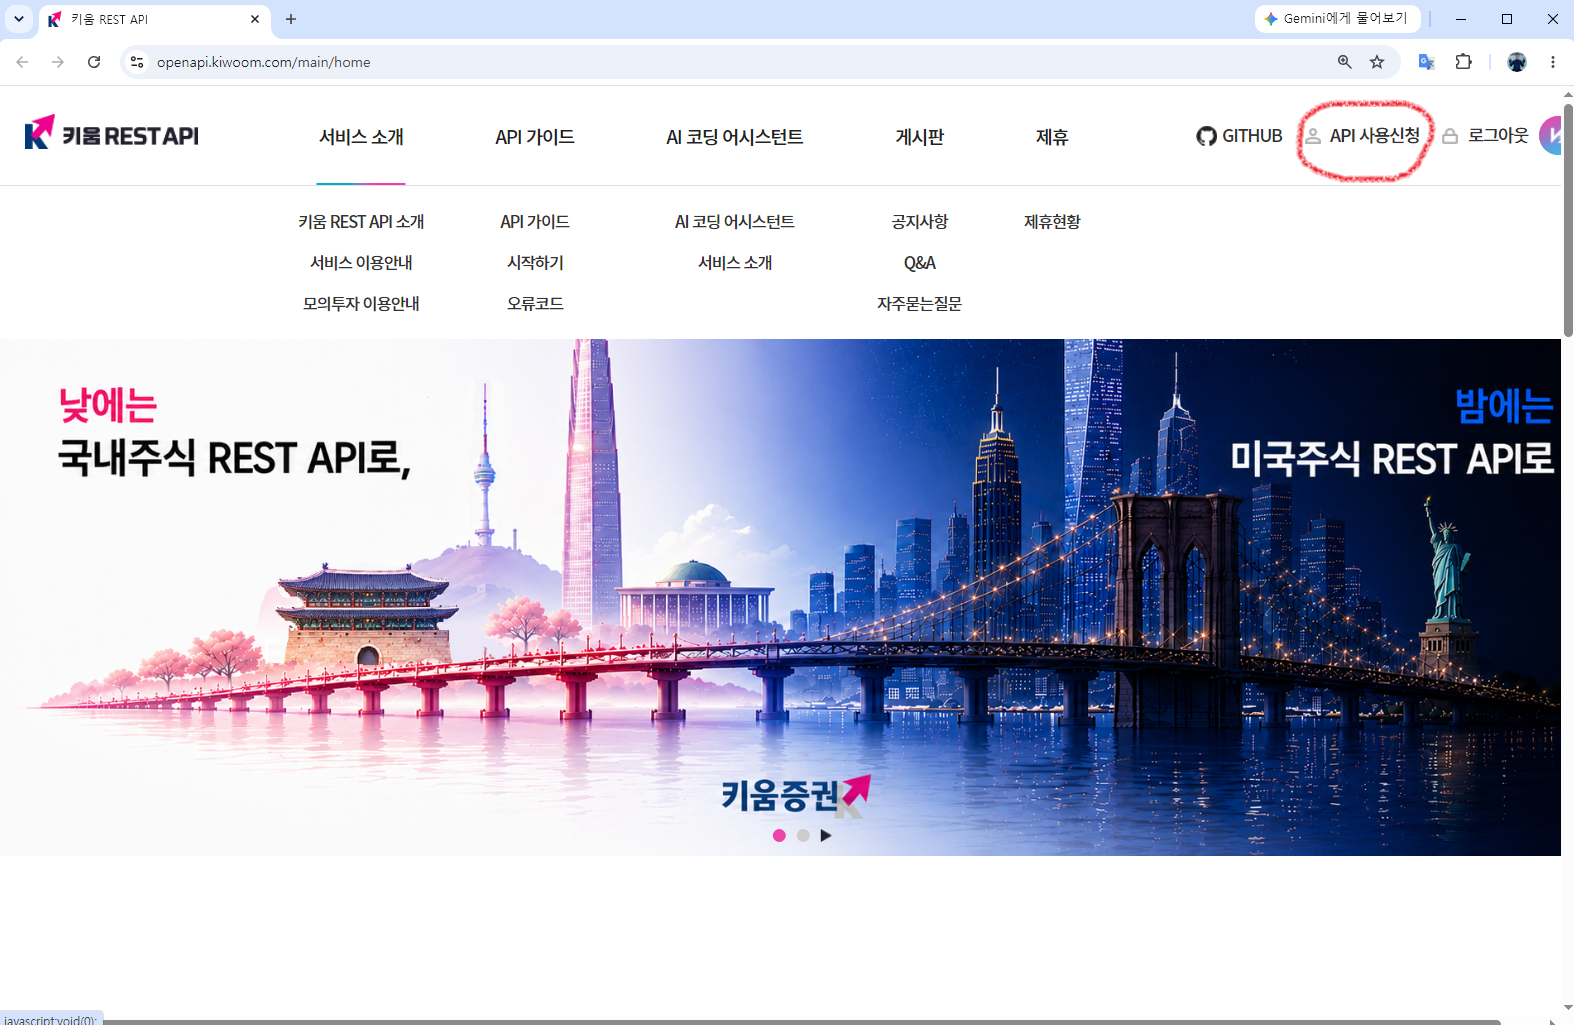Select the 키움 REST API browser tab
The height and width of the screenshot is (1025, 1574).
pyautogui.click(x=155, y=19)
